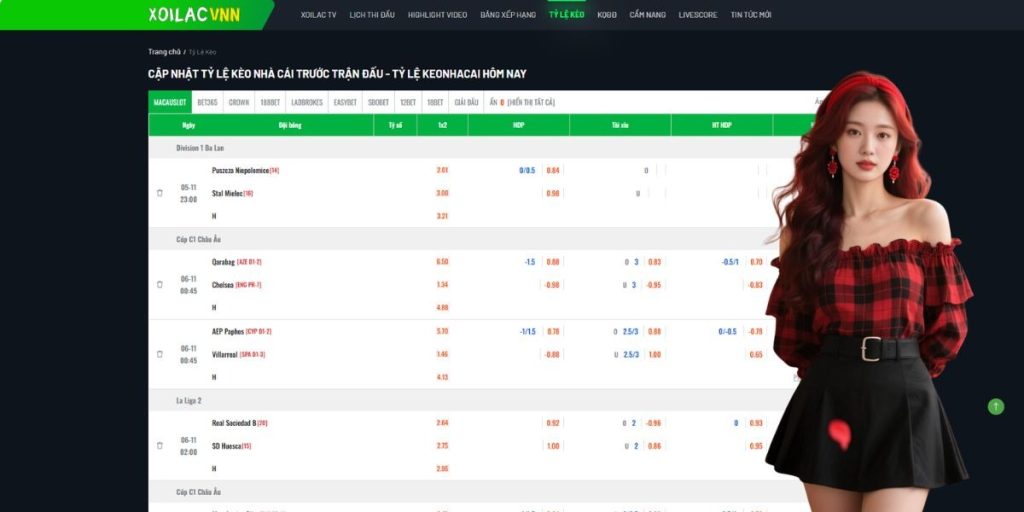The height and width of the screenshot is (512, 1024).
Task: Click the Chelsea team name link
Action: pyautogui.click(x=223, y=285)
